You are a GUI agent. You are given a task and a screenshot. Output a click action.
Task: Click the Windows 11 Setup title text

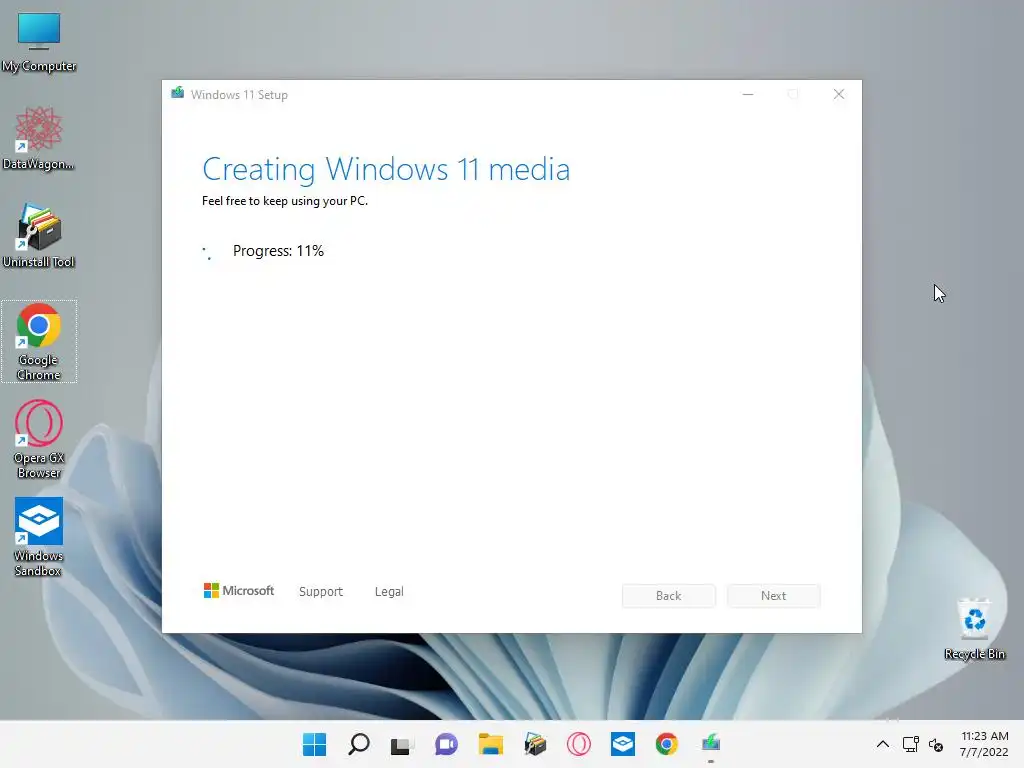tap(239, 95)
